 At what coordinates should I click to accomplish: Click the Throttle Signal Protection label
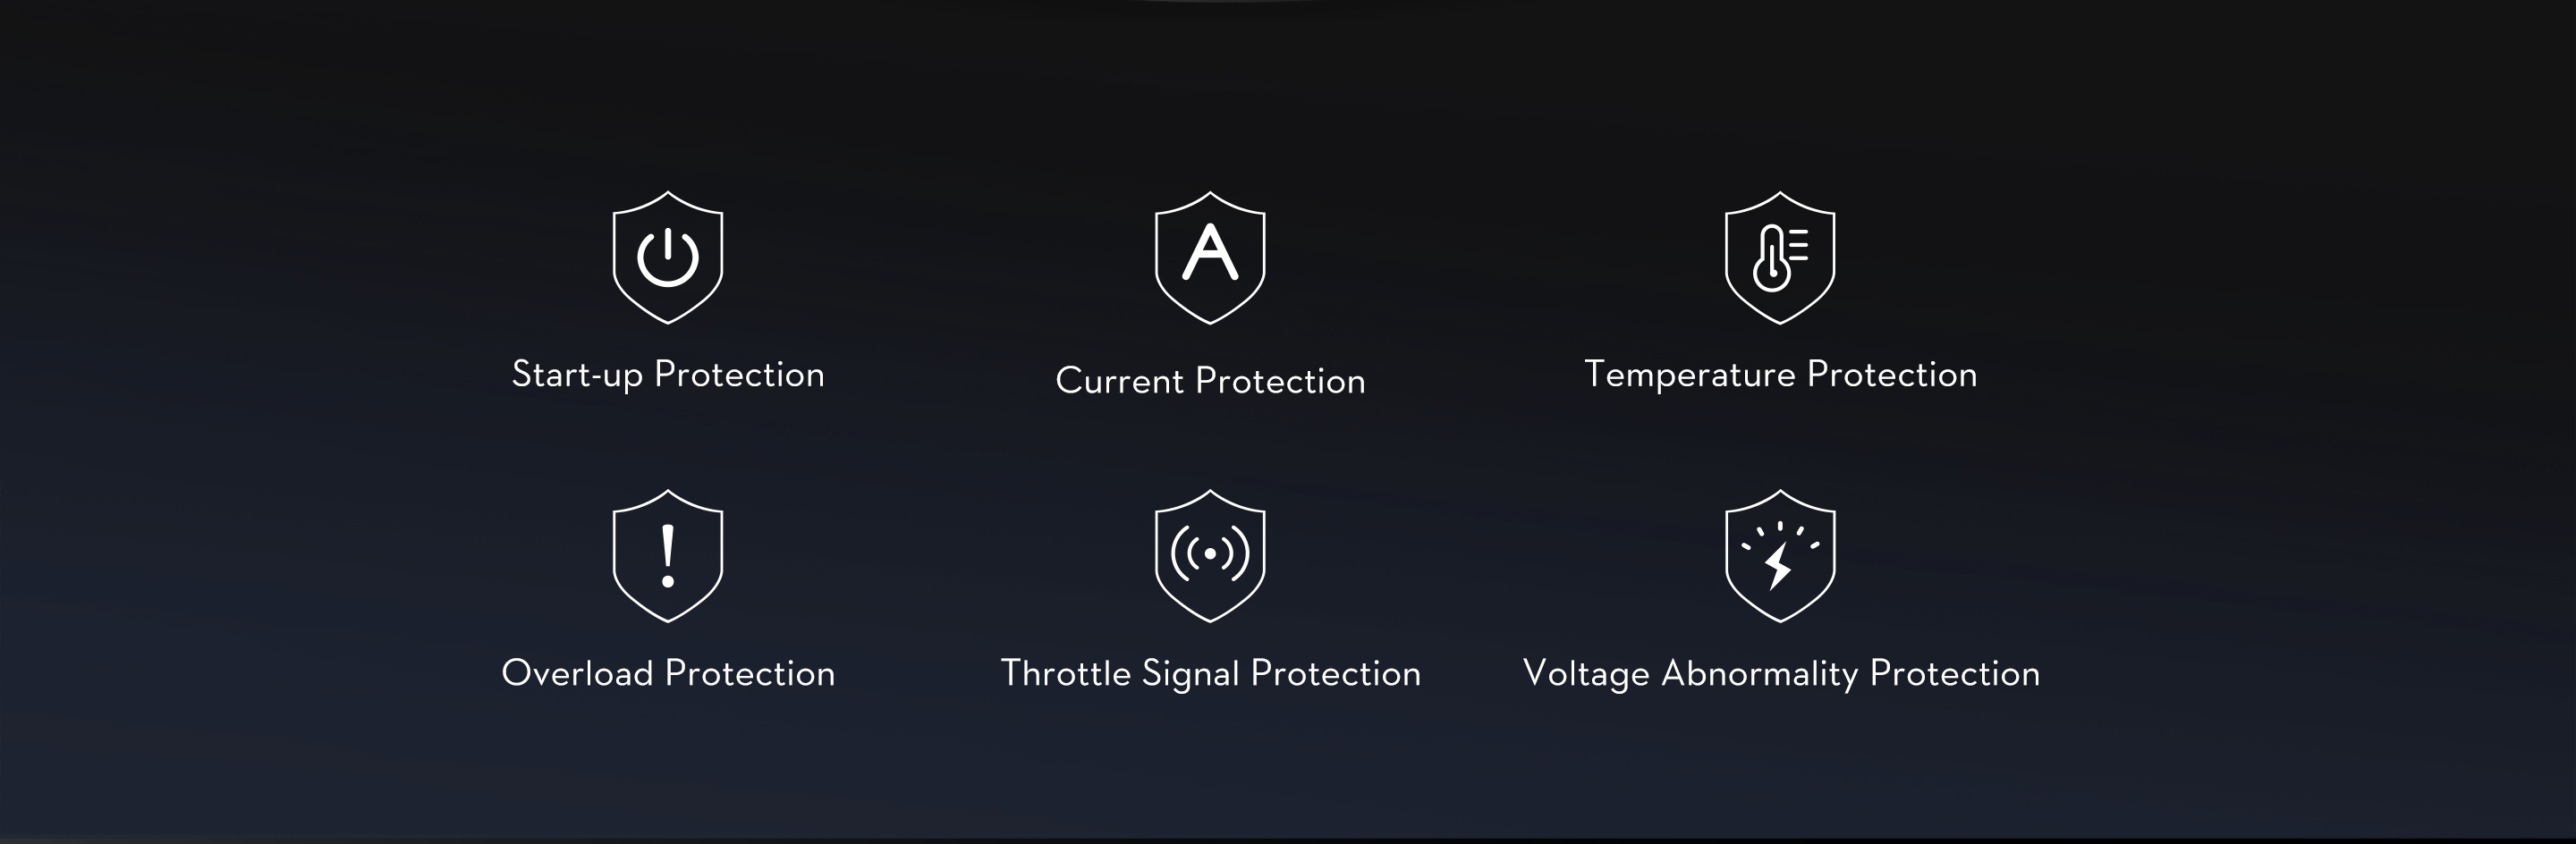[x=1211, y=674]
